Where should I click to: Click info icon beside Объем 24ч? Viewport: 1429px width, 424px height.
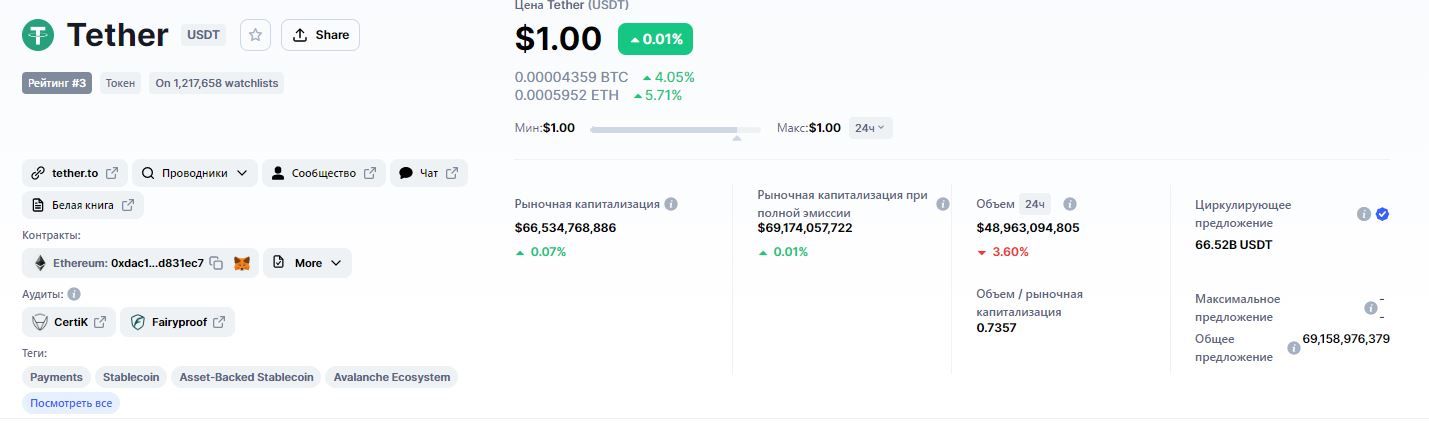(1069, 204)
